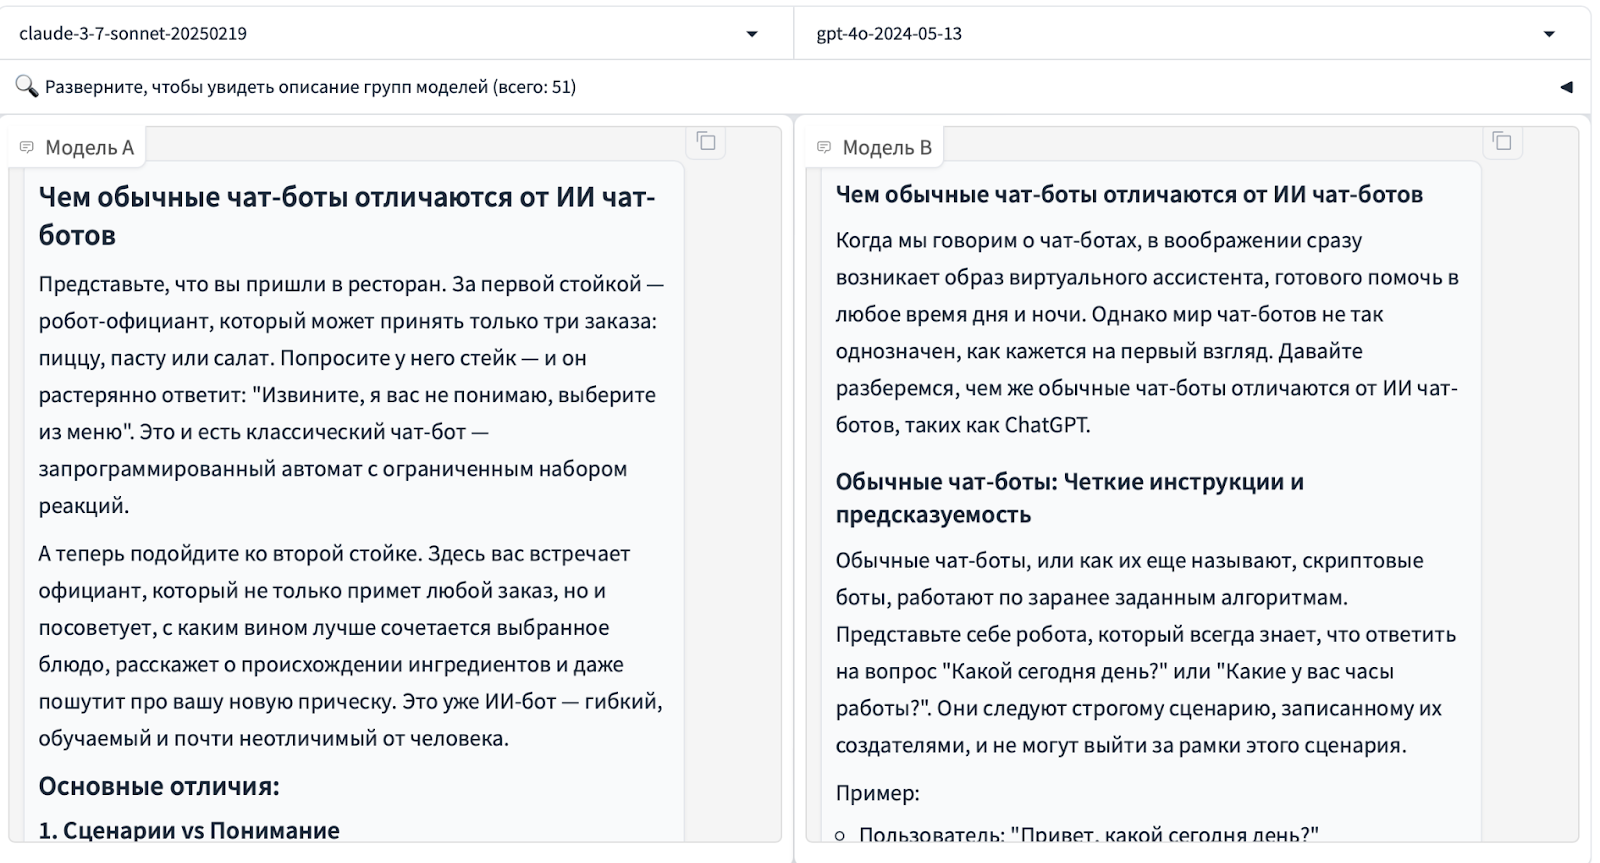The height and width of the screenshot is (863, 1600).
Task: Select the Модель A label tab
Action: 89,148
